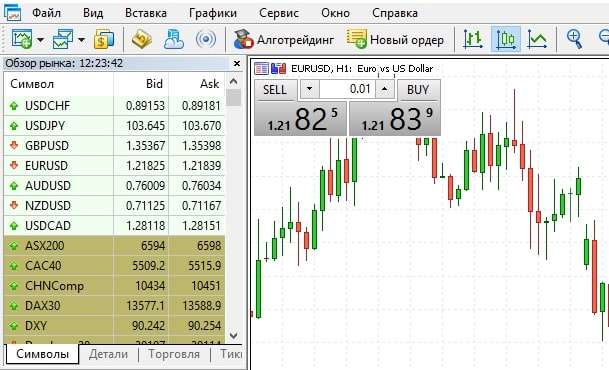Open the profiles chart icon
Viewport: 609px width, 370px height.
(x=63, y=39)
